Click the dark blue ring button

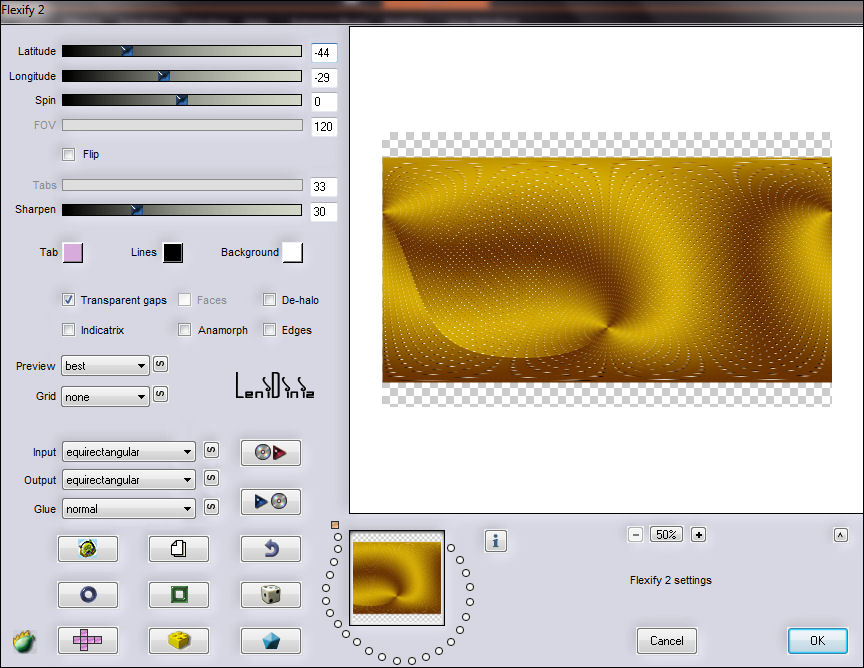click(87, 594)
